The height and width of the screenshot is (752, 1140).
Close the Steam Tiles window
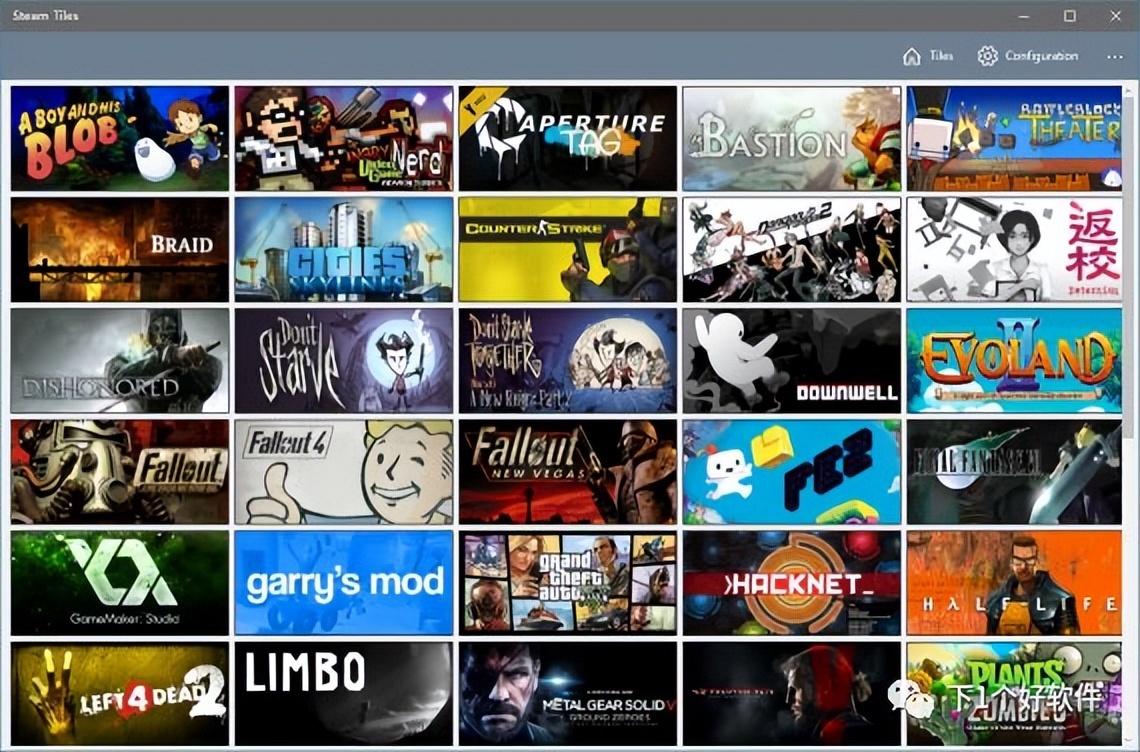pyautogui.click(x=1115, y=15)
